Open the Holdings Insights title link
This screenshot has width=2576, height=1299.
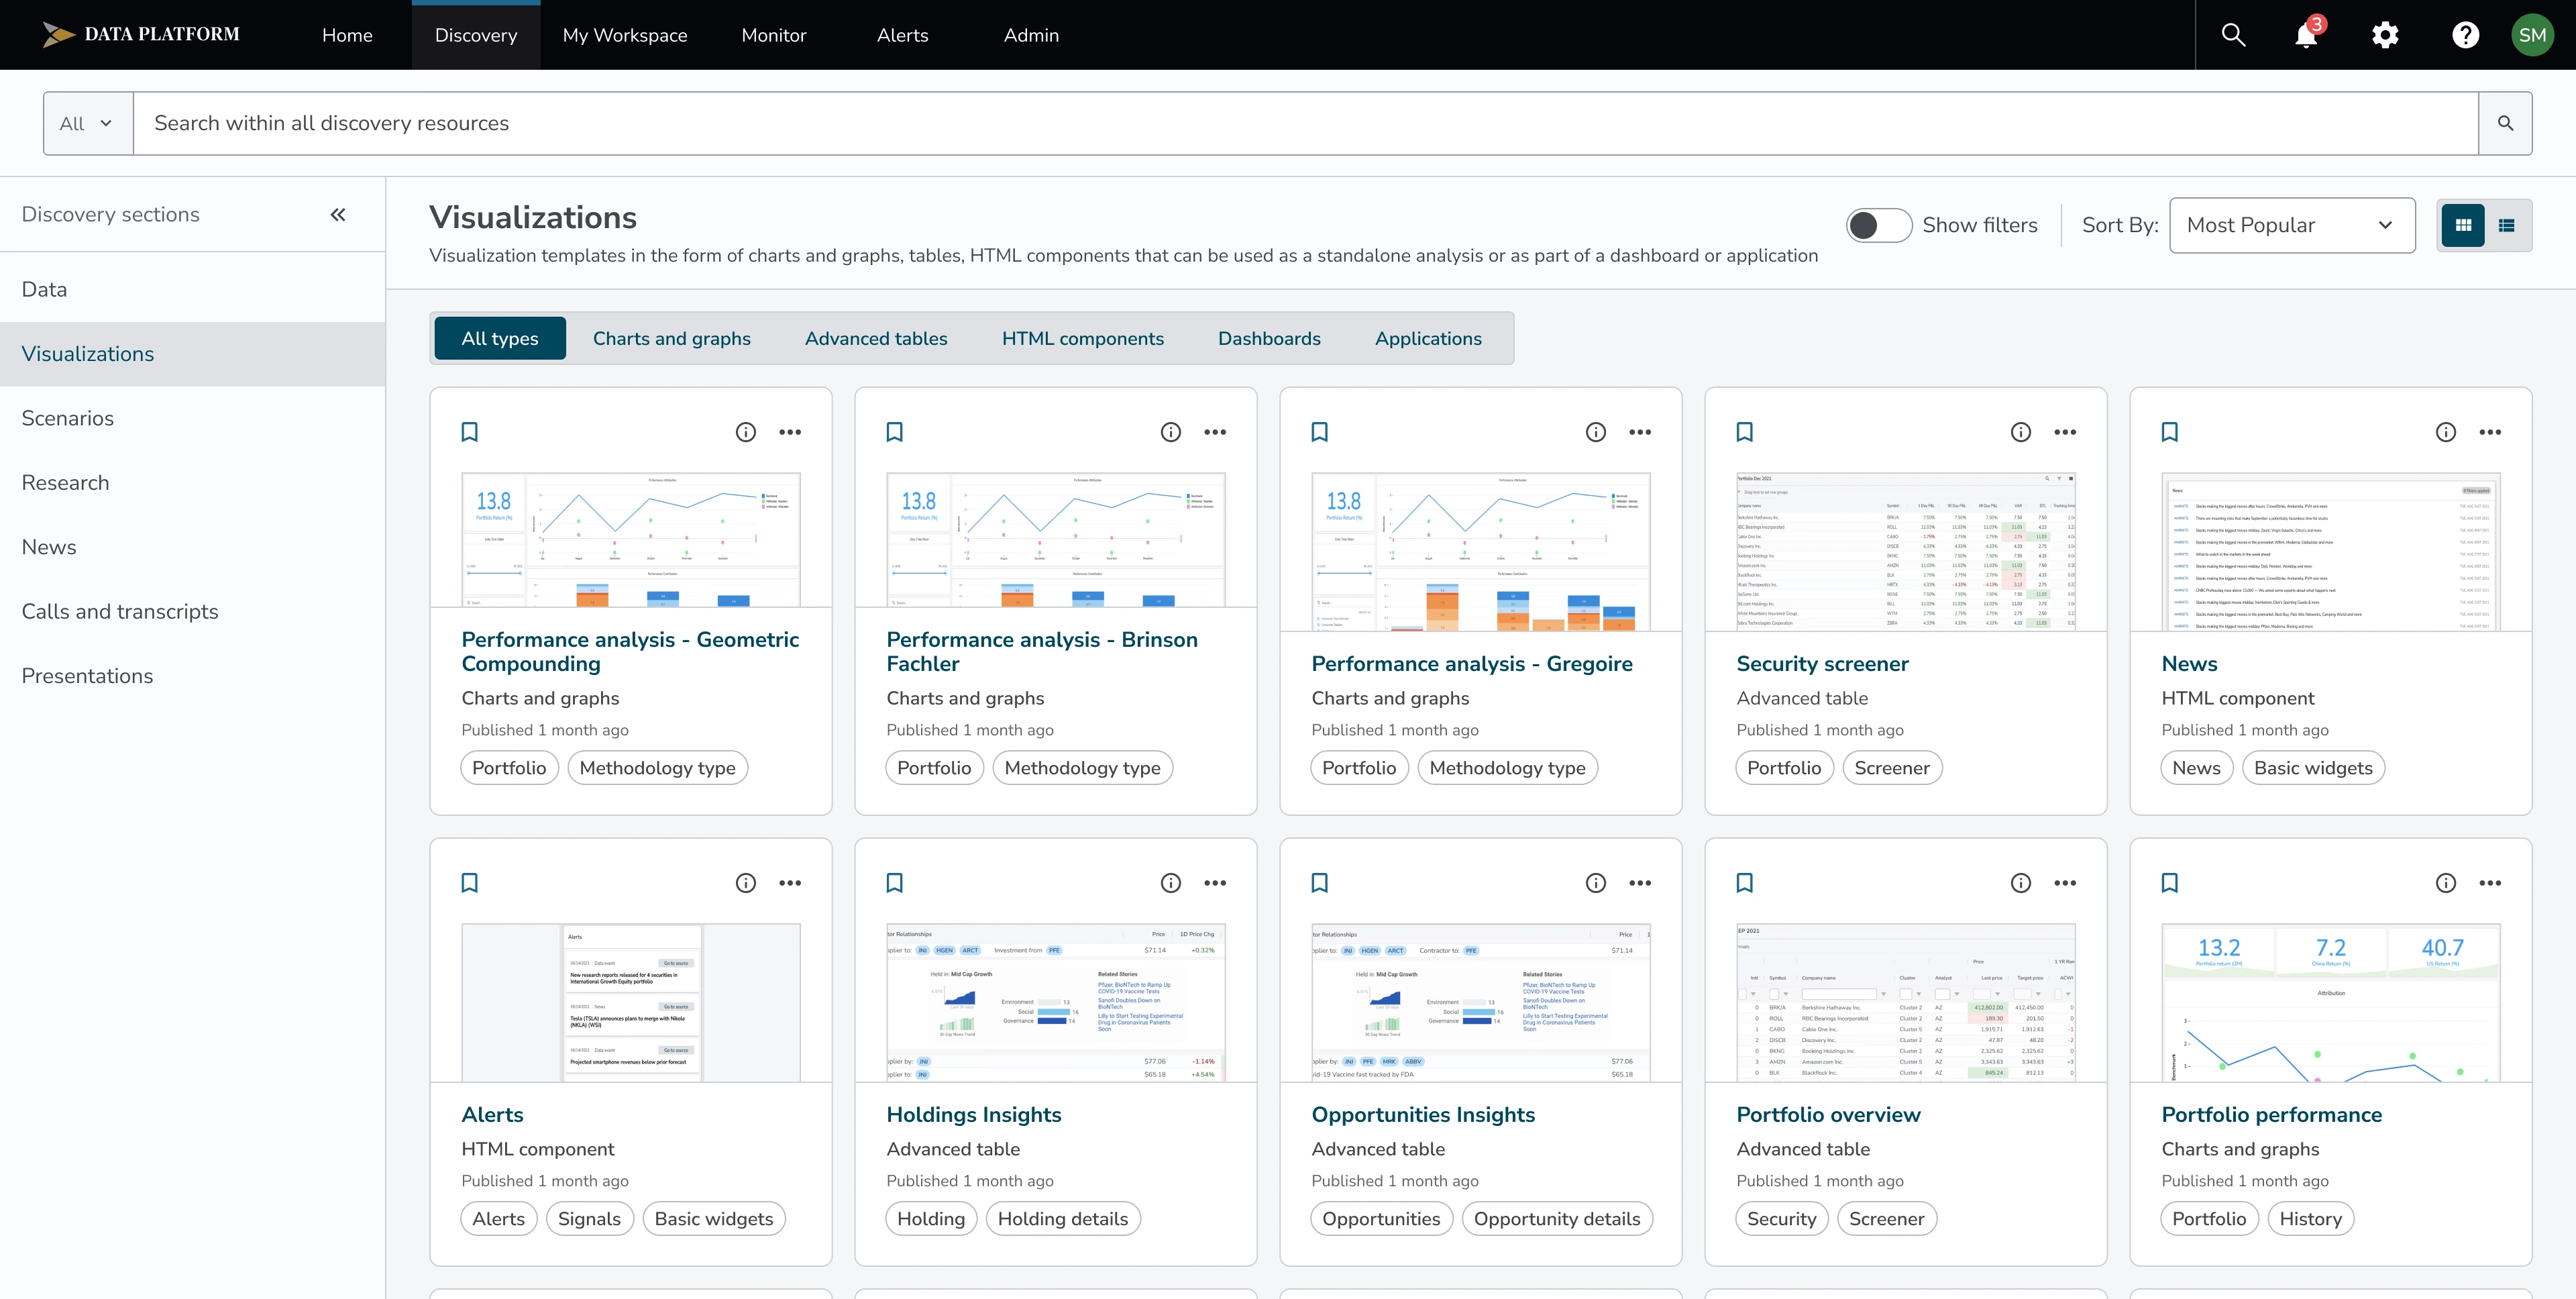(x=973, y=1114)
